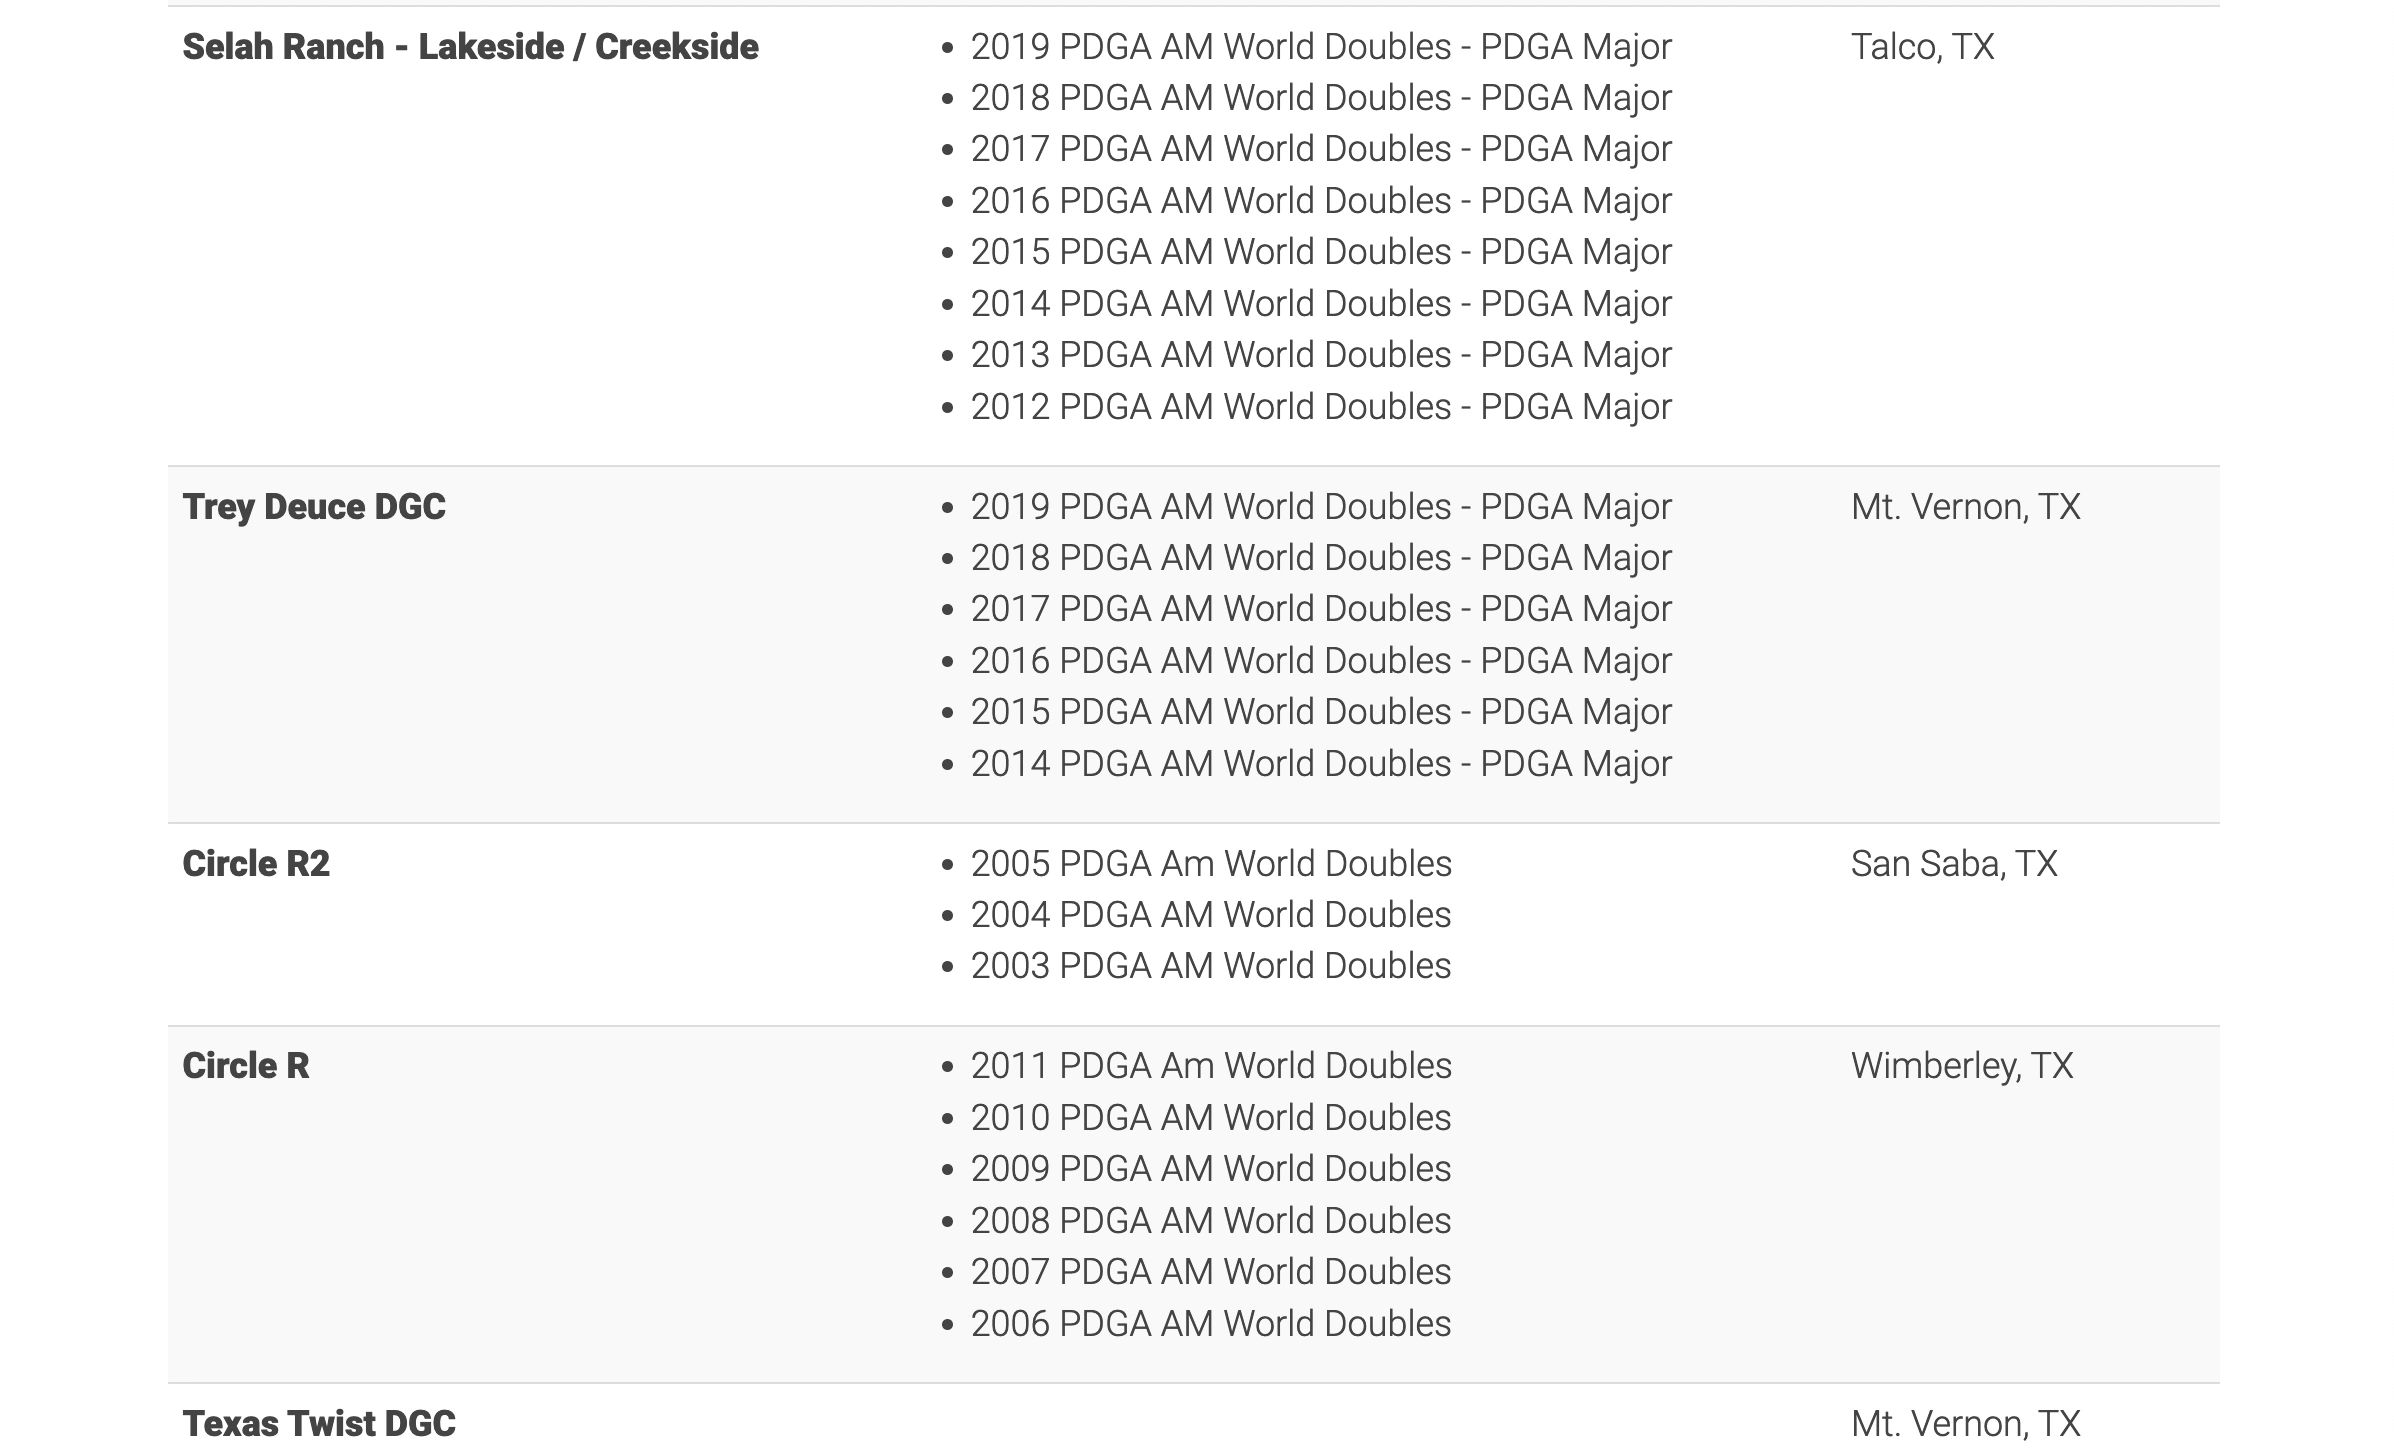This screenshot has height=1454, width=2394.
Task: Click the Circle R2 course name
Action: pos(256,864)
